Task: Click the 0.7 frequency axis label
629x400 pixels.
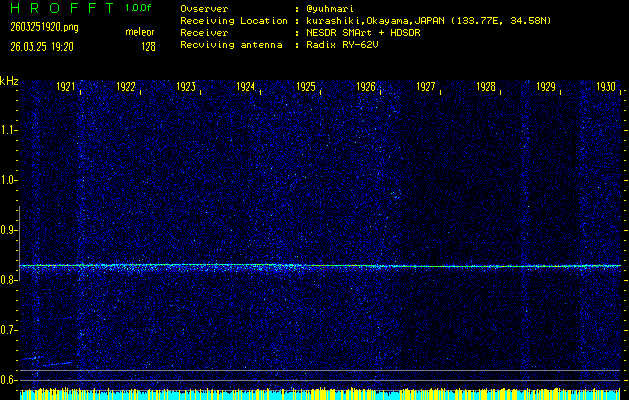Action: (9, 330)
